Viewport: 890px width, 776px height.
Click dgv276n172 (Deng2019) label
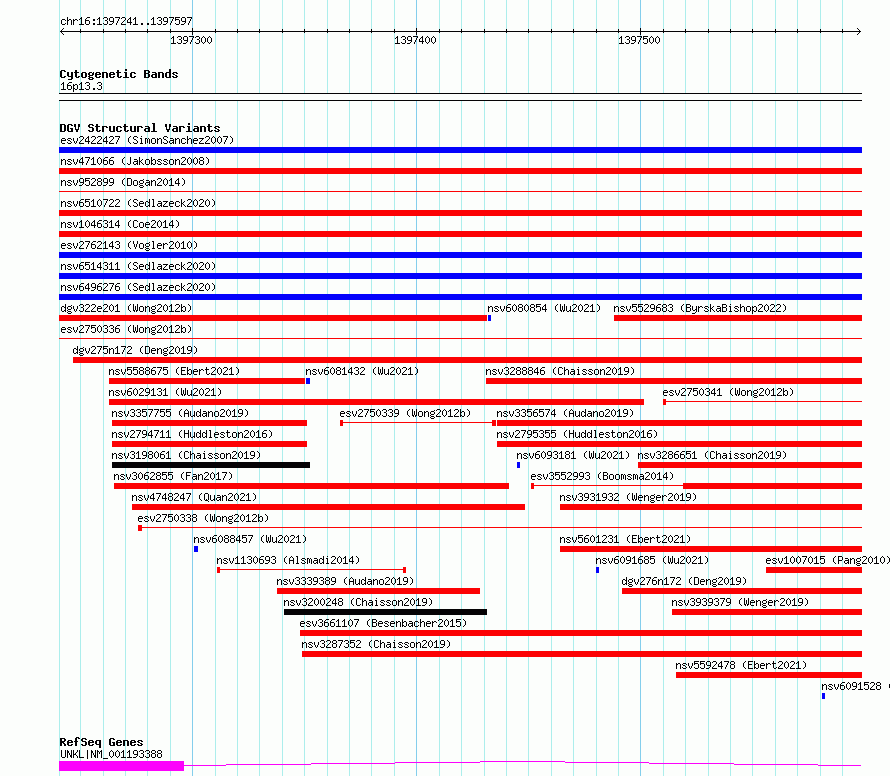point(684,581)
